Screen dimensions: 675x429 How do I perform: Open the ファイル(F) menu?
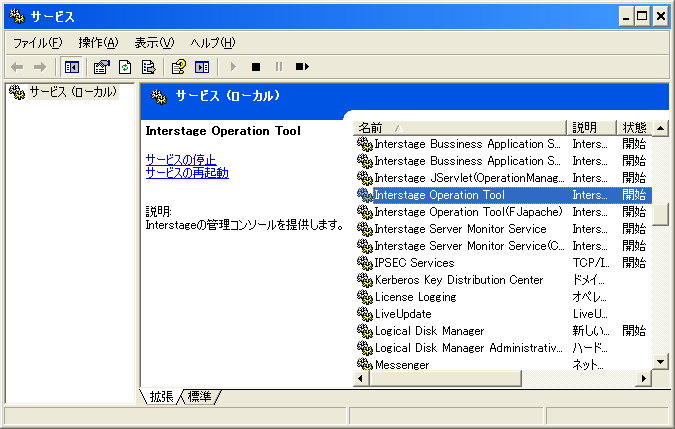click(38, 43)
